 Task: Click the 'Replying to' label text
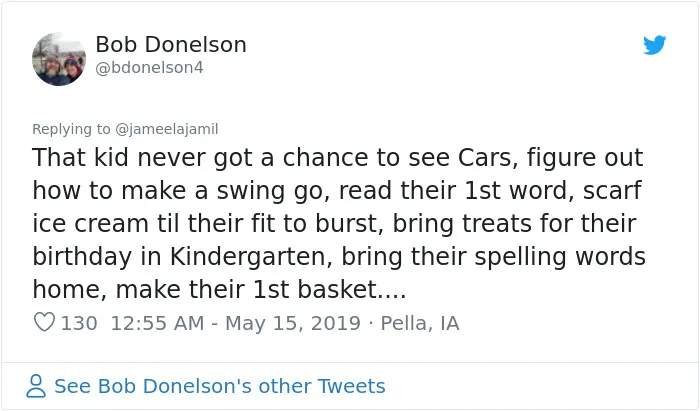coord(71,129)
